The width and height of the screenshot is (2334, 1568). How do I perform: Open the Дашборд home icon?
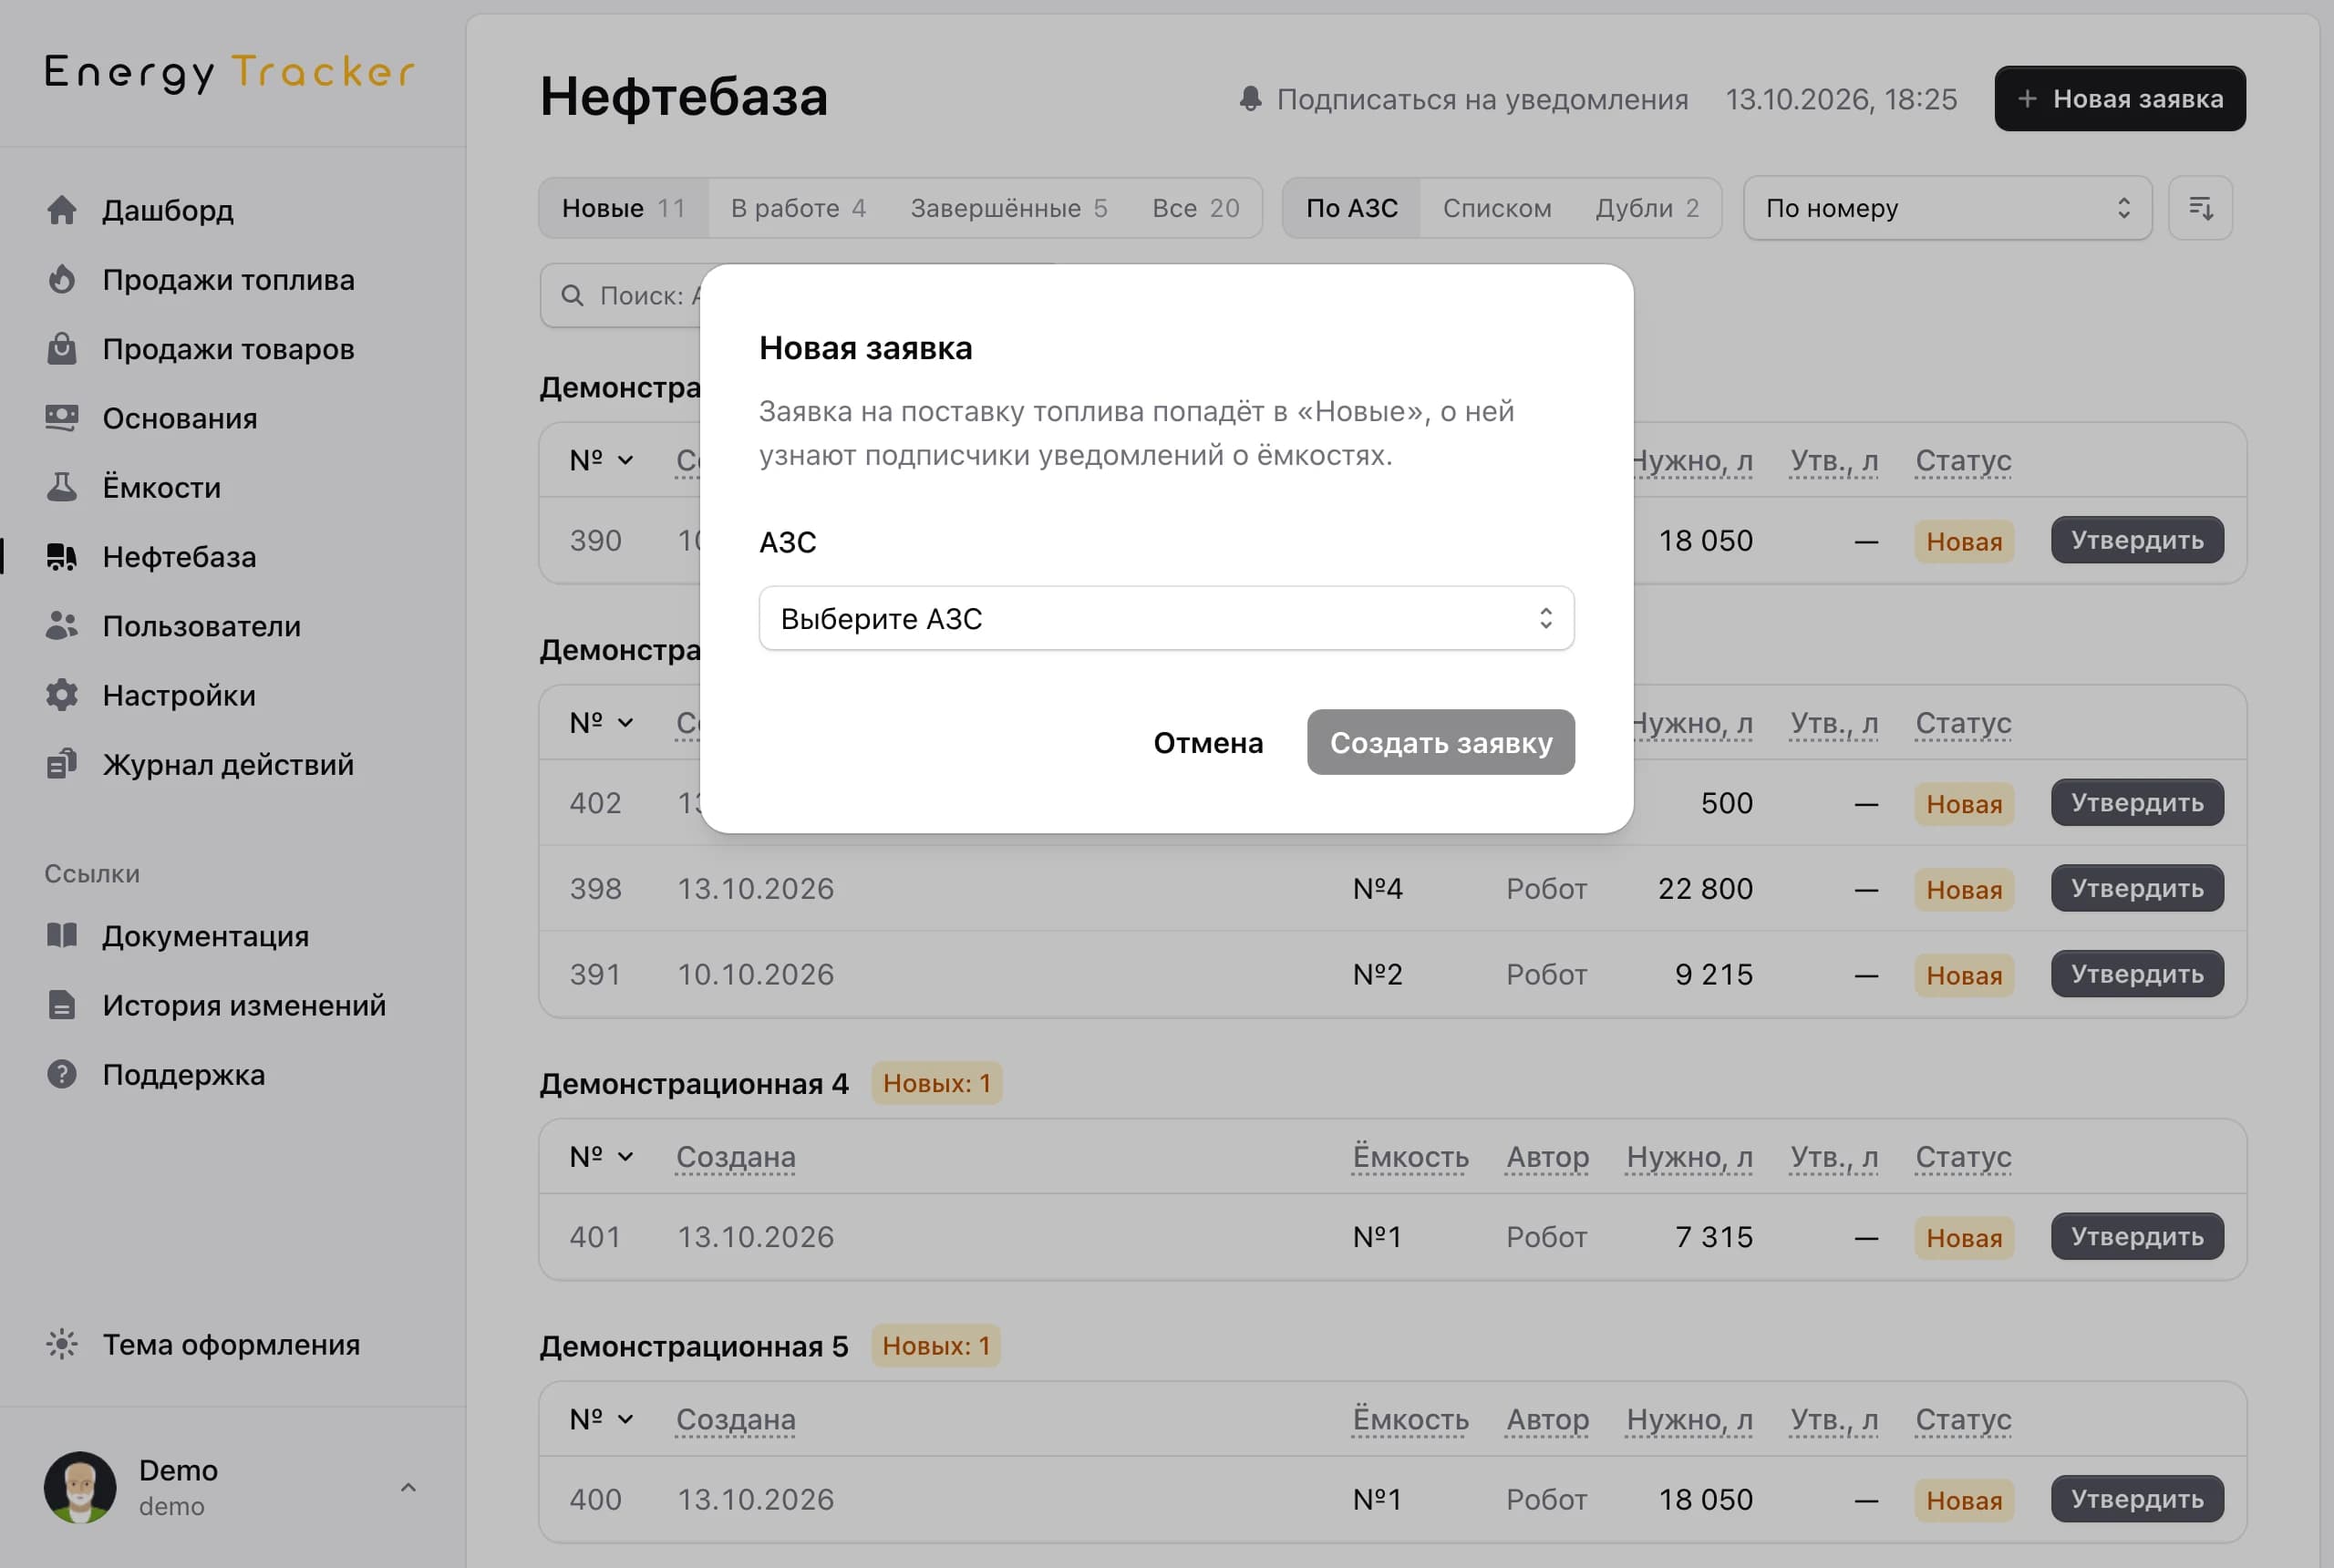[x=62, y=210]
